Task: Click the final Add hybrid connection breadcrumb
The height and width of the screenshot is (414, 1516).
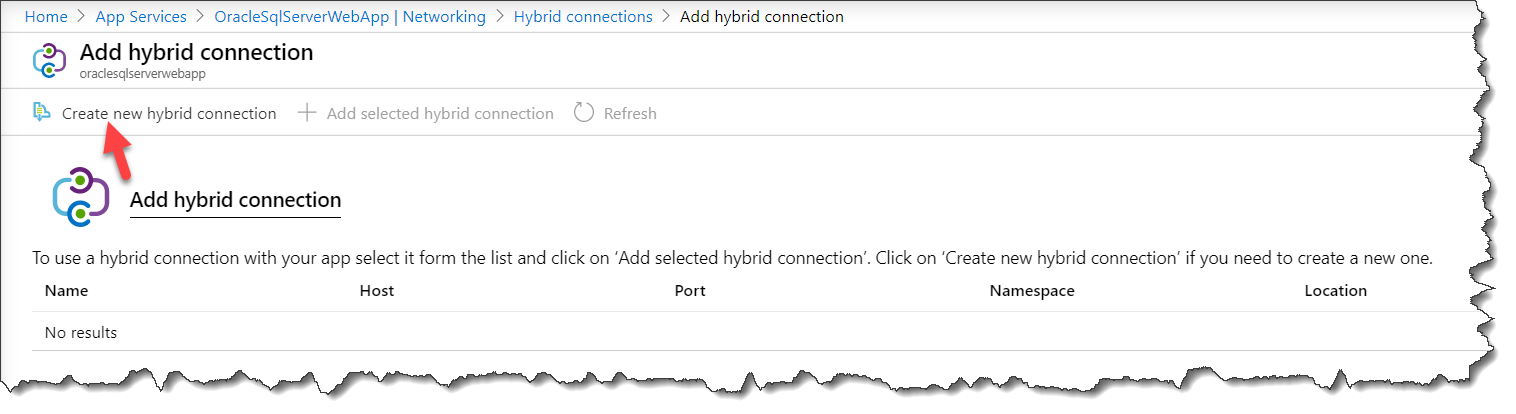Action: coord(761,17)
